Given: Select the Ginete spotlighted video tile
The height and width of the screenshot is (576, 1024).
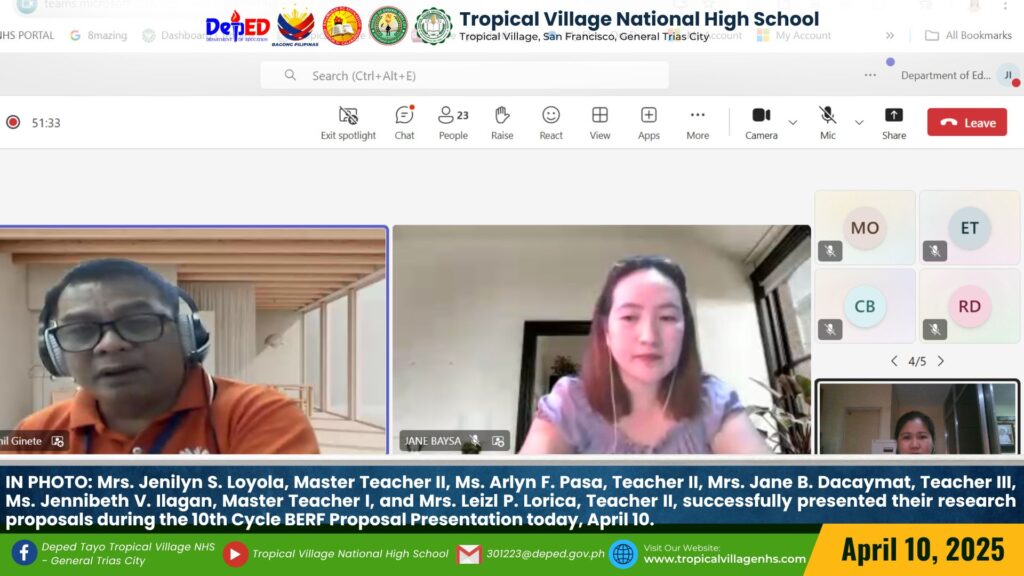Looking at the screenshot, I should tap(193, 340).
